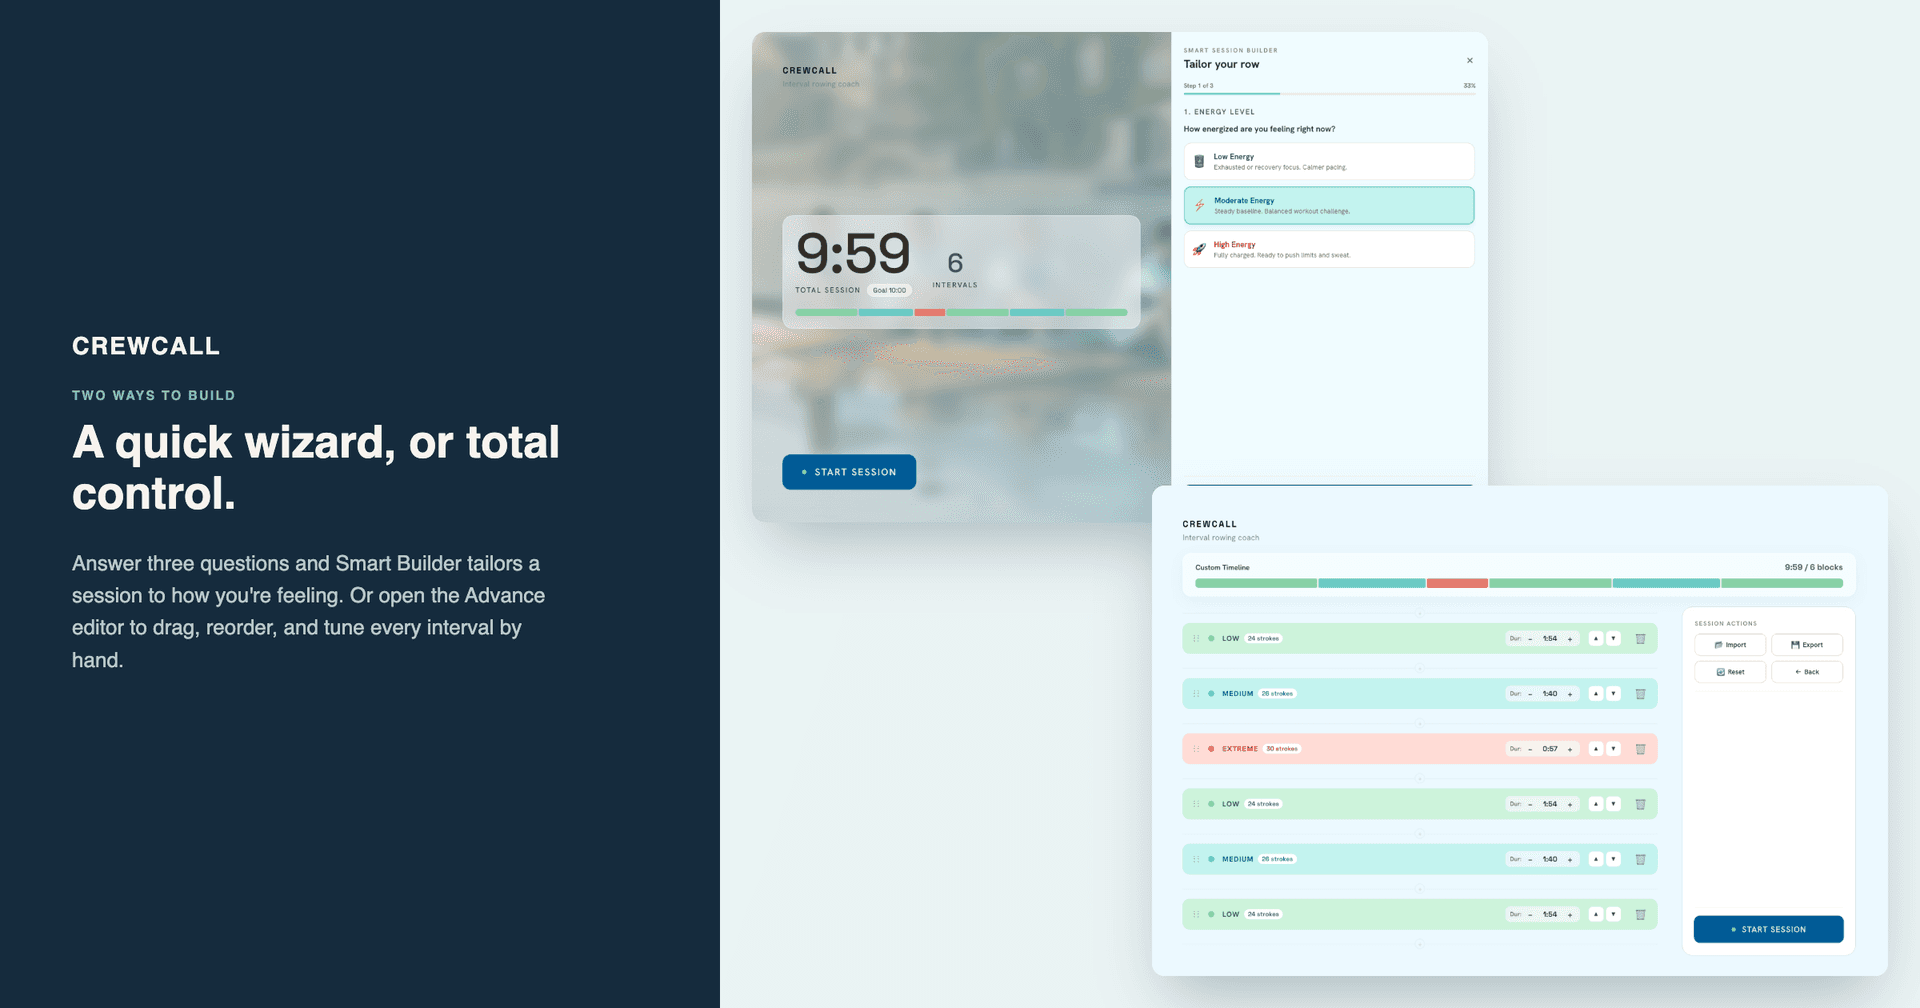Click the '9:59 / 6 blocks' summary
Screen dimensions: 1920x1008
(x=1813, y=567)
